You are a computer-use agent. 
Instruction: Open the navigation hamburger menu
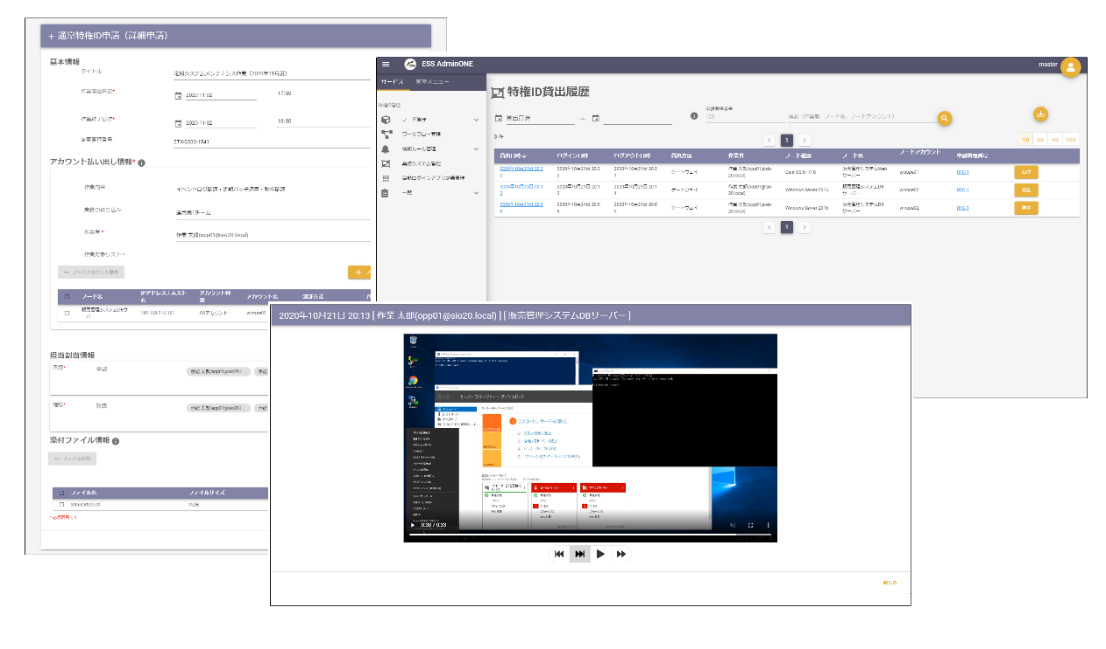click(384, 64)
